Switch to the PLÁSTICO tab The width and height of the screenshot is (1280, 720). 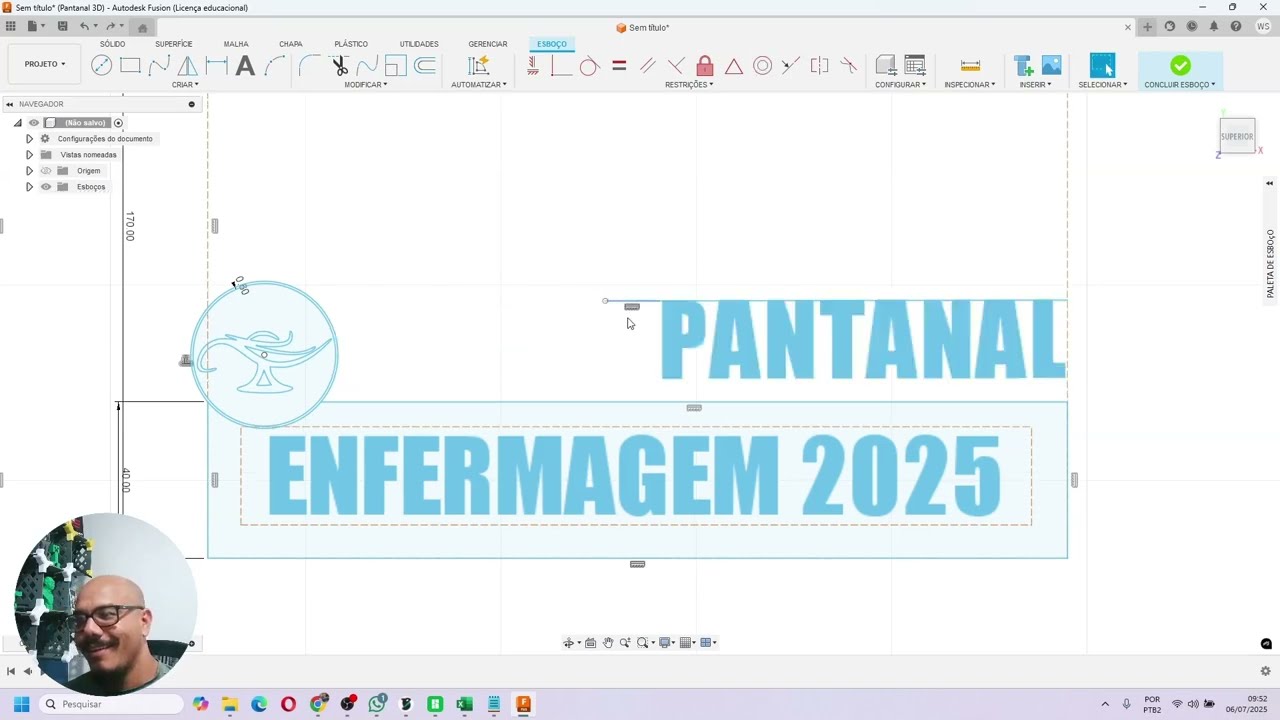pyautogui.click(x=351, y=44)
